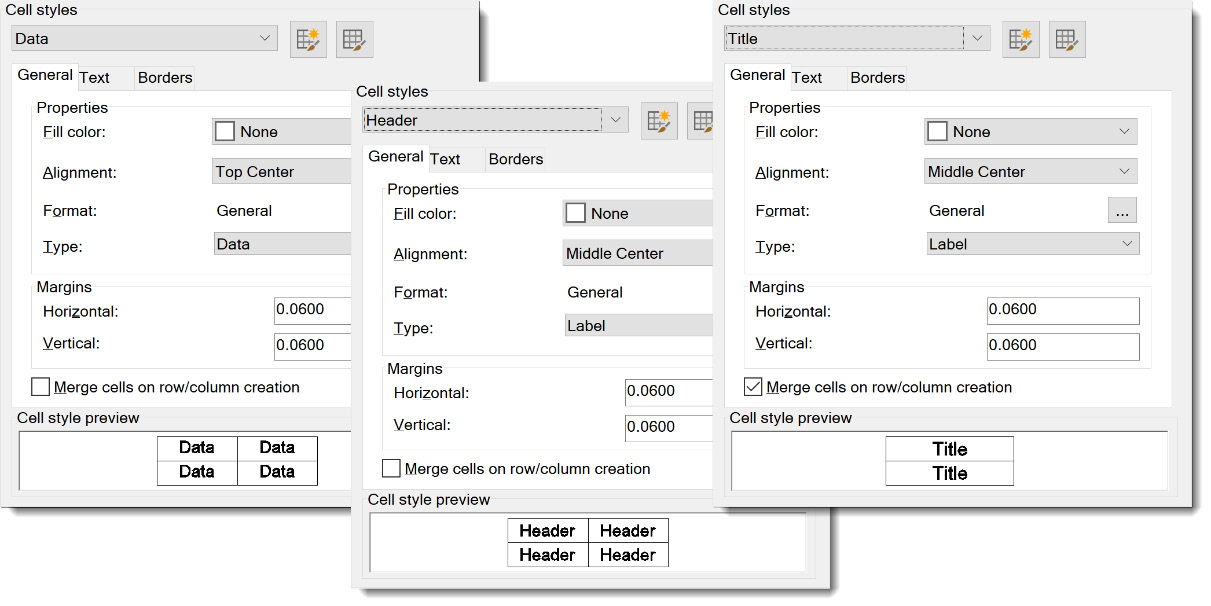Screen dimensions: 1211x606
Task: Open the Data cell styles dropdown
Action: [144, 39]
